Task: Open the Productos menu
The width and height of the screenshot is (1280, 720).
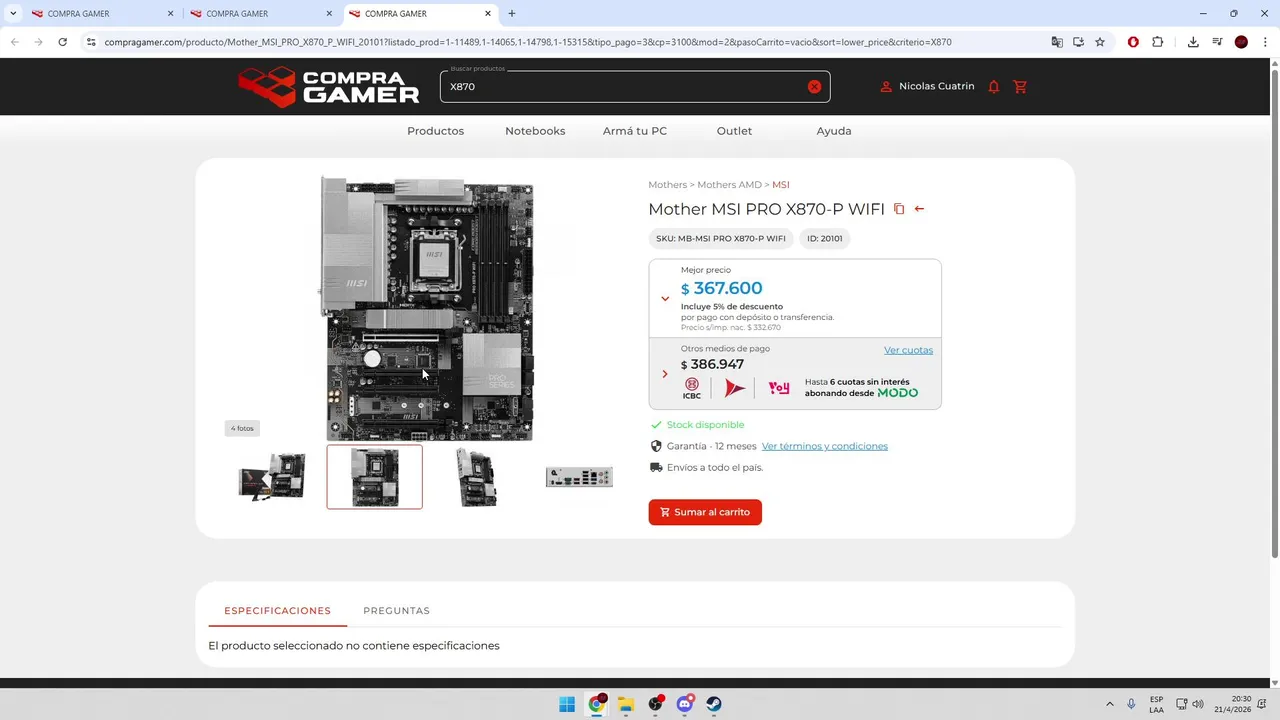Action: [x=435, y=131]
